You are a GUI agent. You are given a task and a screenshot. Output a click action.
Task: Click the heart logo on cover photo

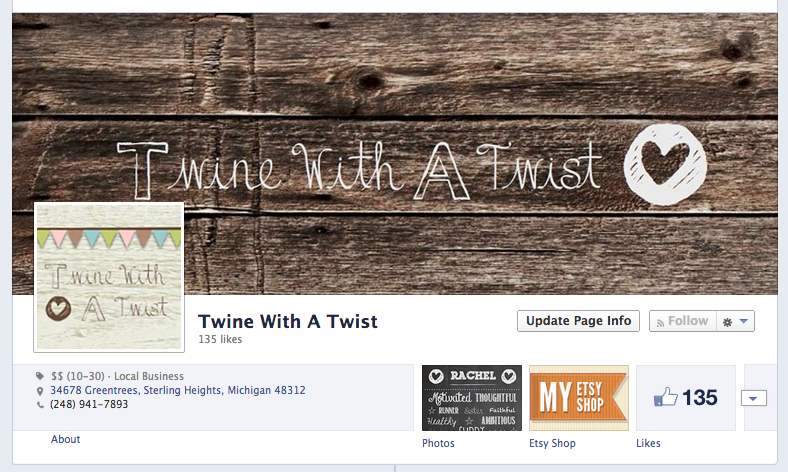[x=665, y=165]
